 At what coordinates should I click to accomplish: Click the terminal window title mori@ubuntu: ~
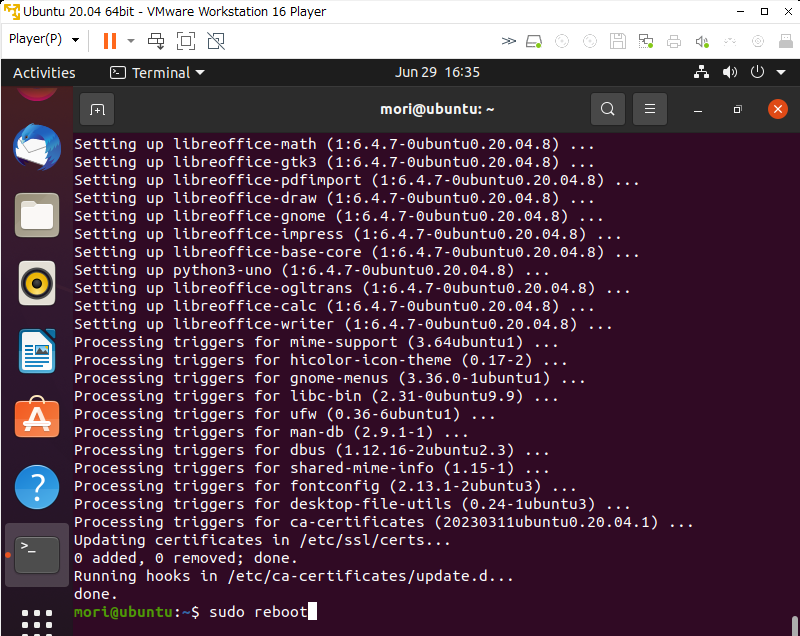click(x=437, y=109)
